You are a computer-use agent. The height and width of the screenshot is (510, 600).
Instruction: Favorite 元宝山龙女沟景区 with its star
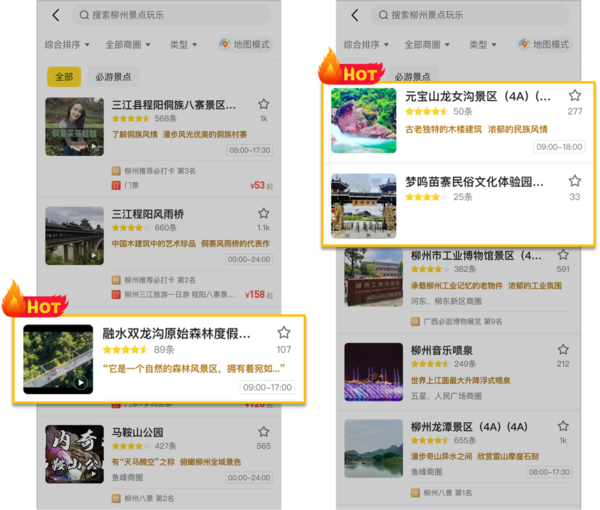pyautogui.click(x=574, y=96)
